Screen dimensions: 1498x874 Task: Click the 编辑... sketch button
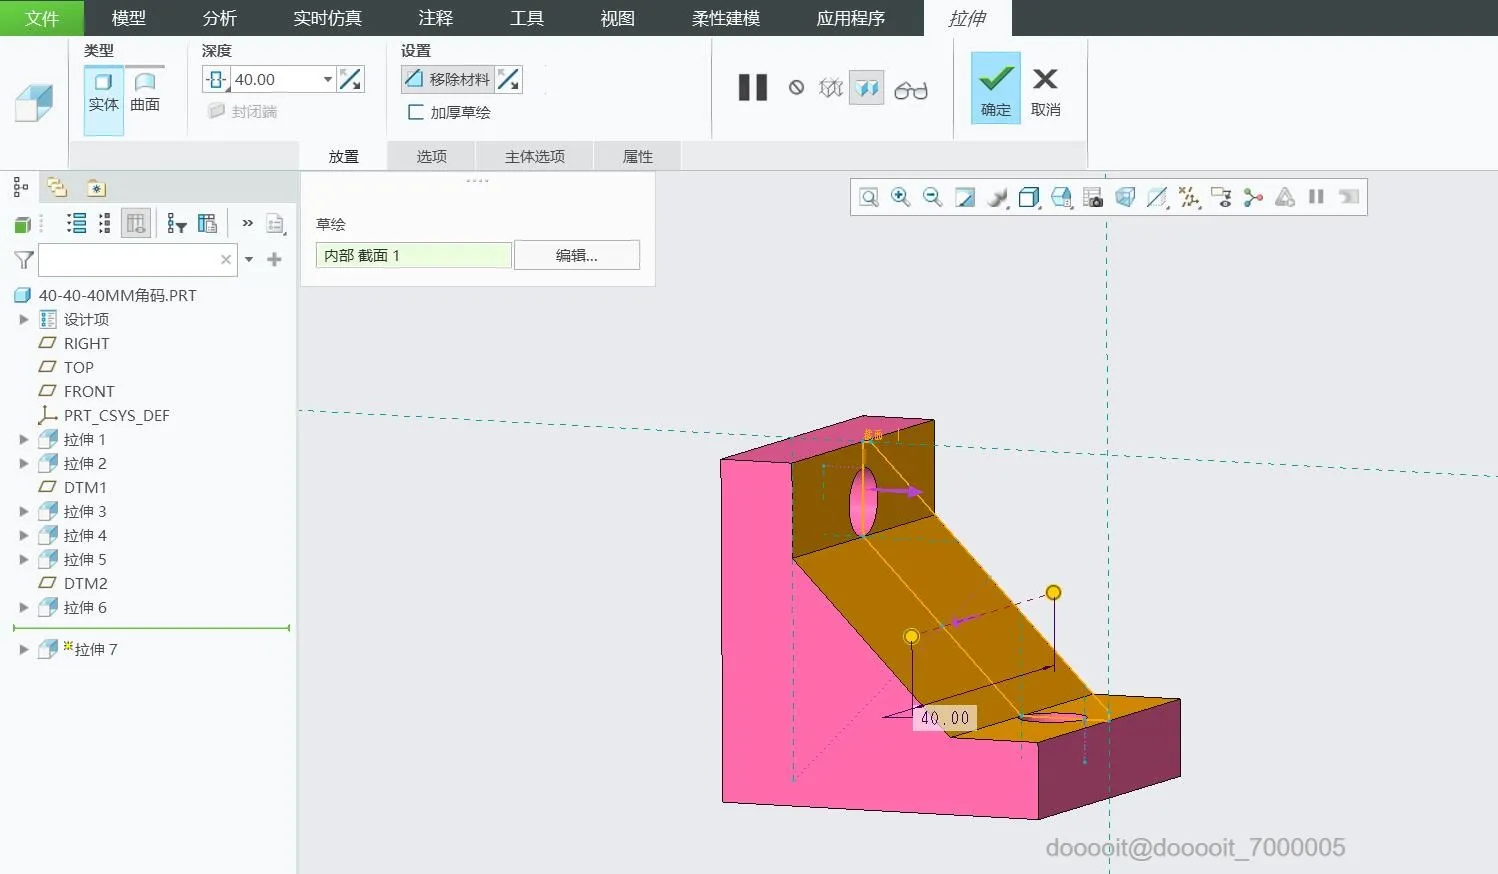coord(576,255)
